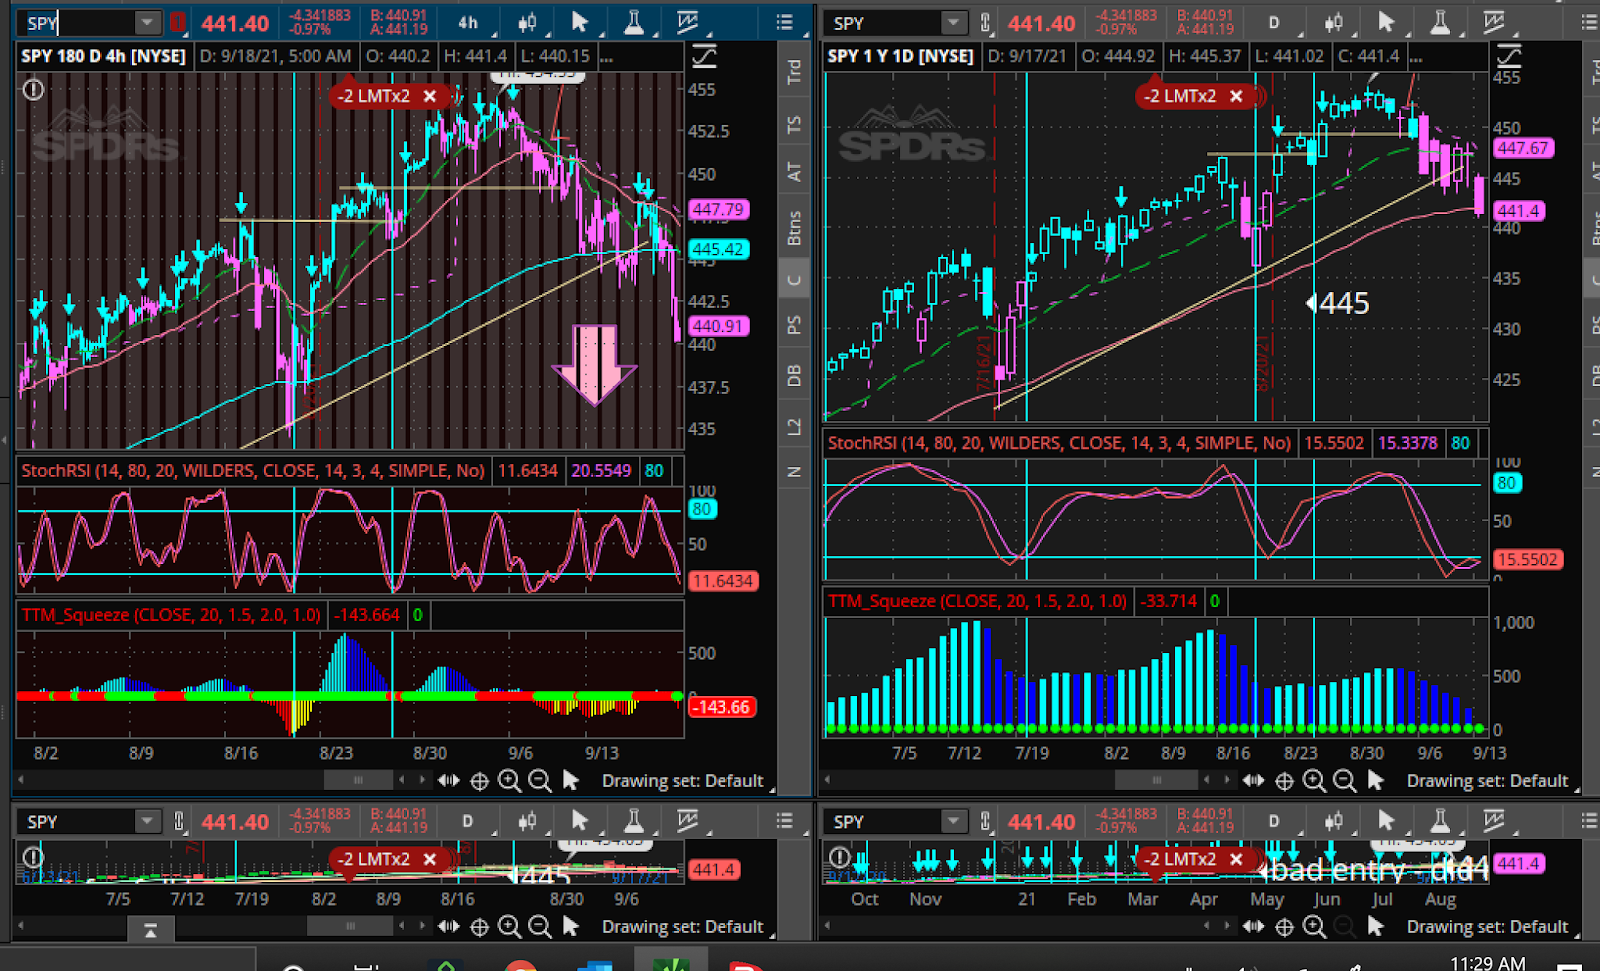Click the pointer icon under the 4h chart
This screenshot has width=1600, height=971.
click(571, 781)
